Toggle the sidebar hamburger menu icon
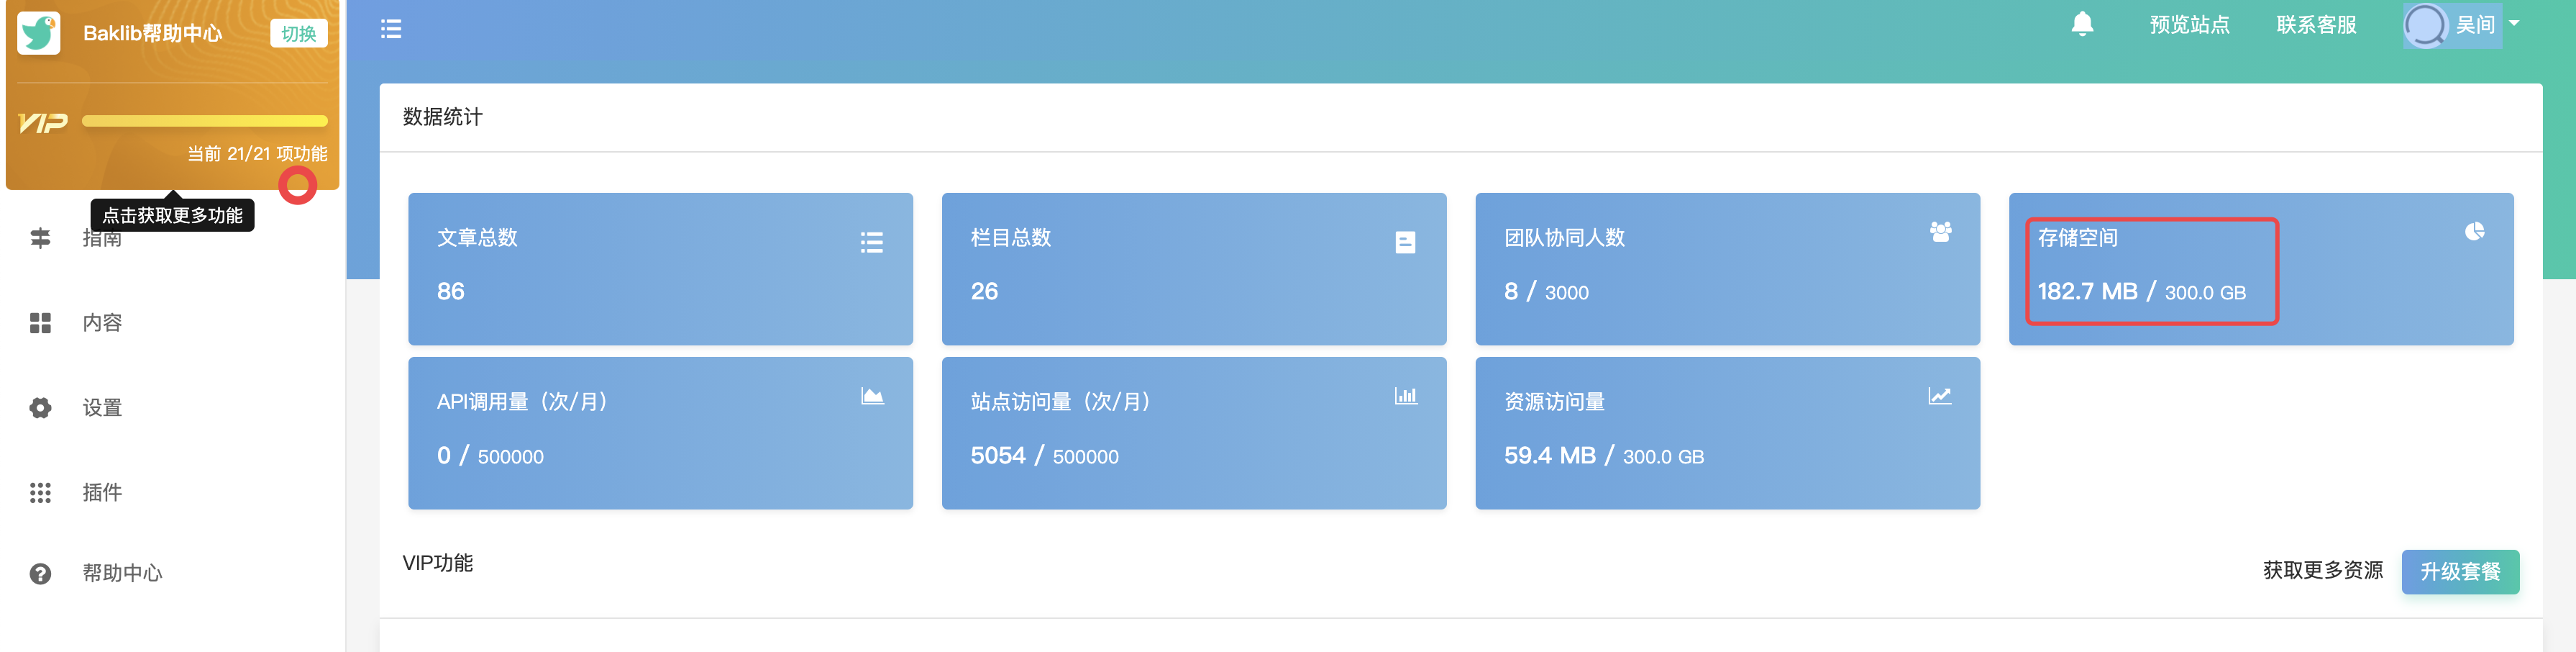 (391, 29)
